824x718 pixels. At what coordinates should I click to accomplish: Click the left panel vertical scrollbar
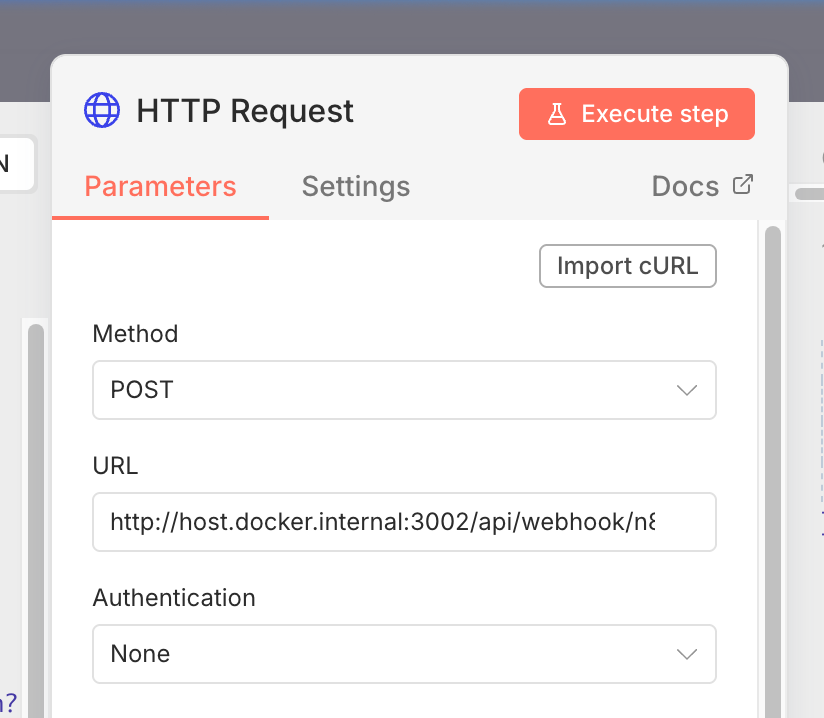tap(36, 520)
